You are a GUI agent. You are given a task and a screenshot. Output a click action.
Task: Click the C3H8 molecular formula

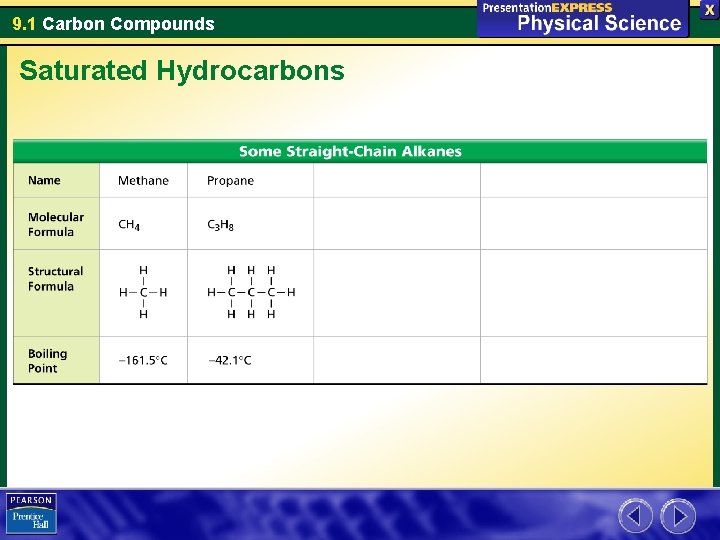point(220,225)
